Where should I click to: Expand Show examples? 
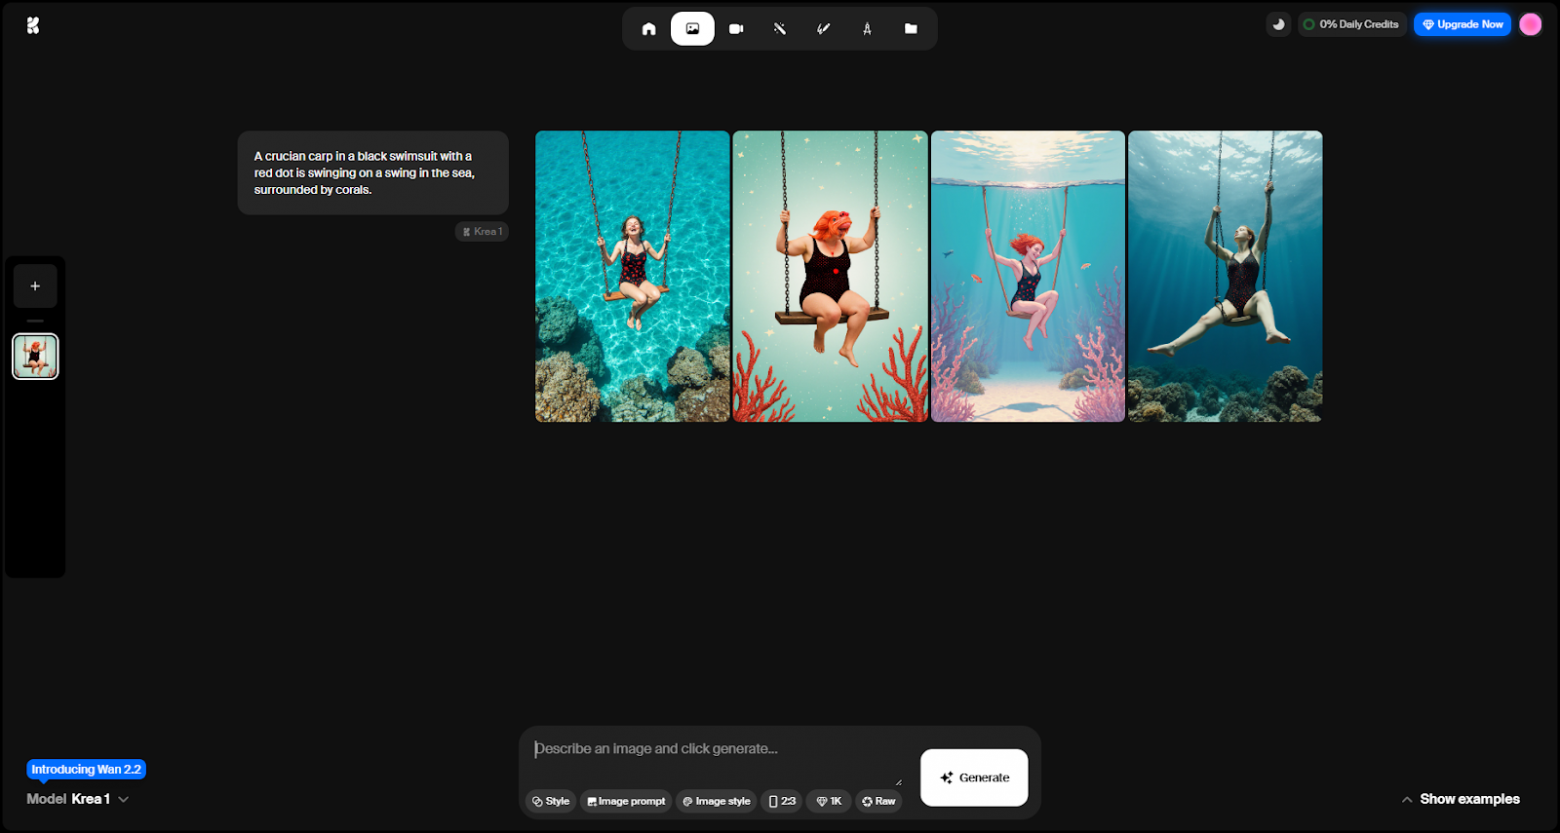1460,799
